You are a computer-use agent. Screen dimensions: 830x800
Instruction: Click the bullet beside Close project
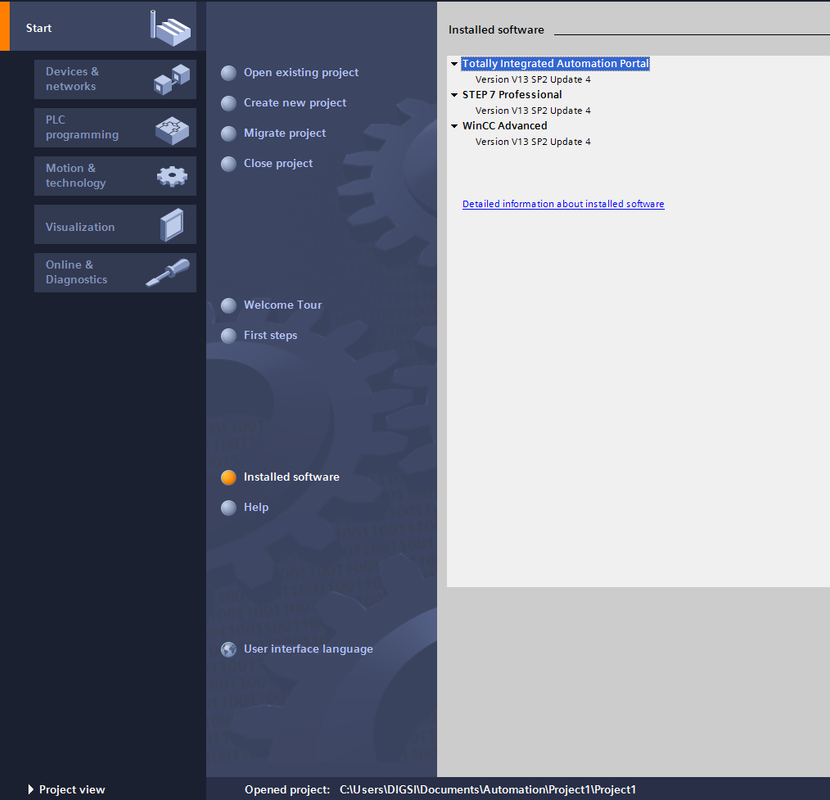point(229,164)
